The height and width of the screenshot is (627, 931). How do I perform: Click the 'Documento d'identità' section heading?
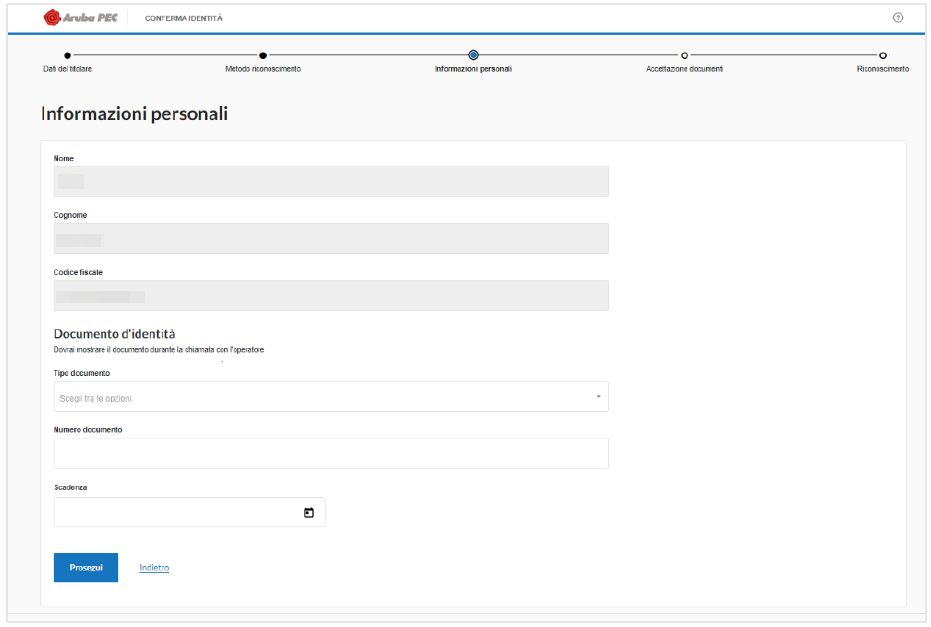pyautogui.click(x=114, y=333)
